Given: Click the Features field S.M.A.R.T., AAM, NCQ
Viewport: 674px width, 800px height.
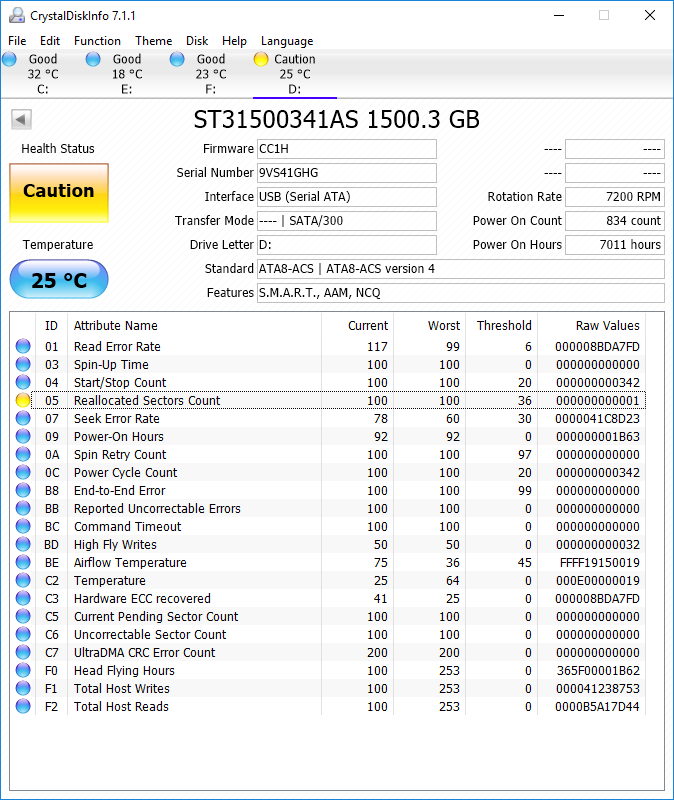Looking at the screenshot, I should pyautogui.click(x=461, y=293).
